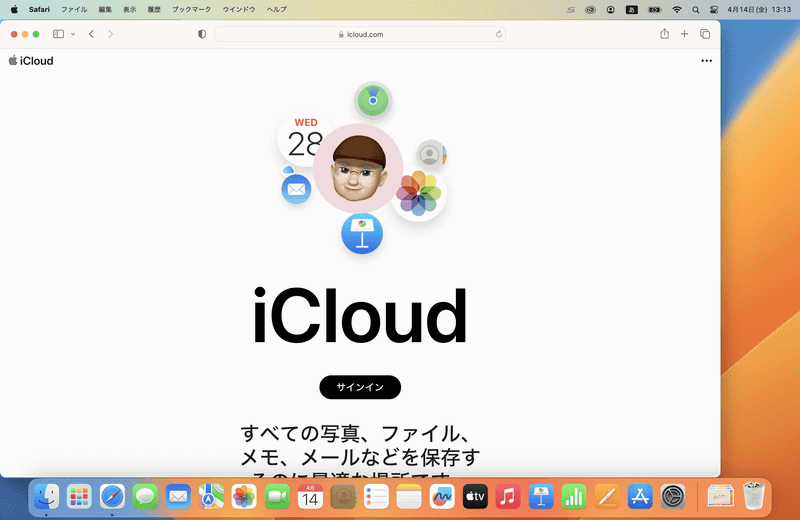This screenshot has width=800, height=520.
Task: Open the ウインドウ menu
Action: point(239,9)
